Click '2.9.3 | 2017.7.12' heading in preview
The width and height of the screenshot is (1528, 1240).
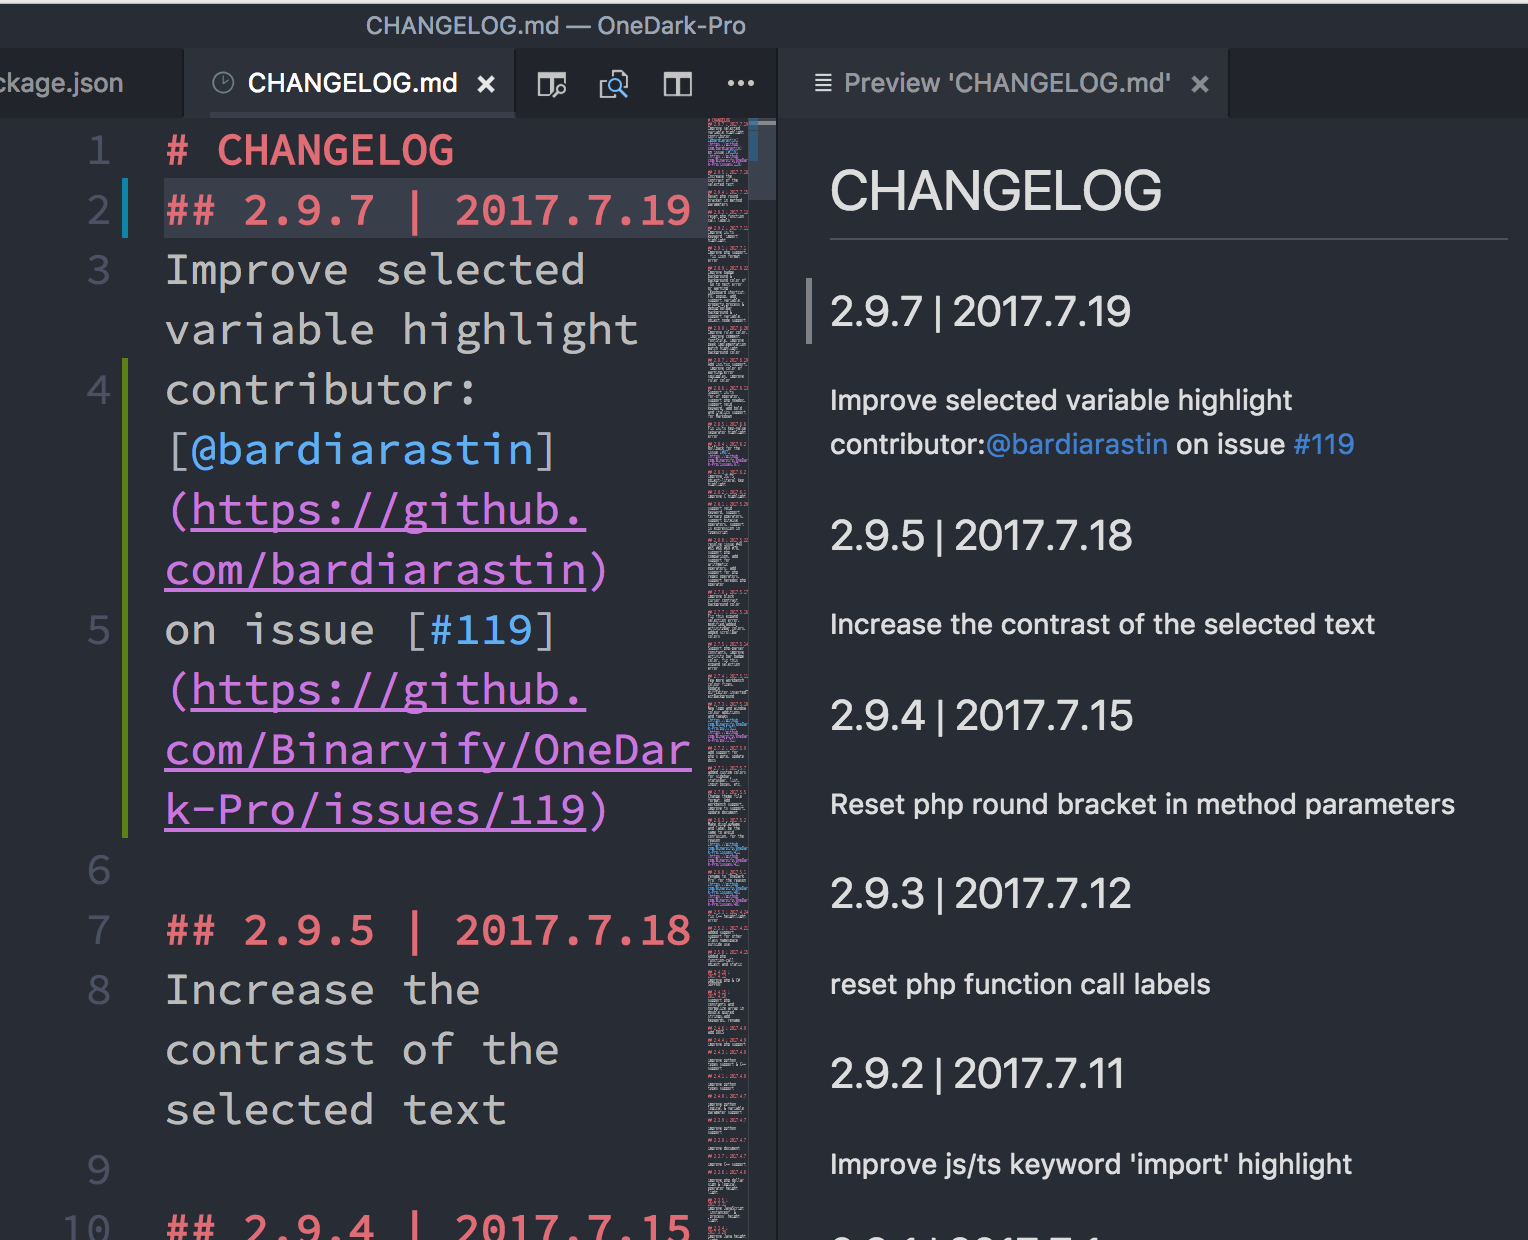tap(980, 894)
